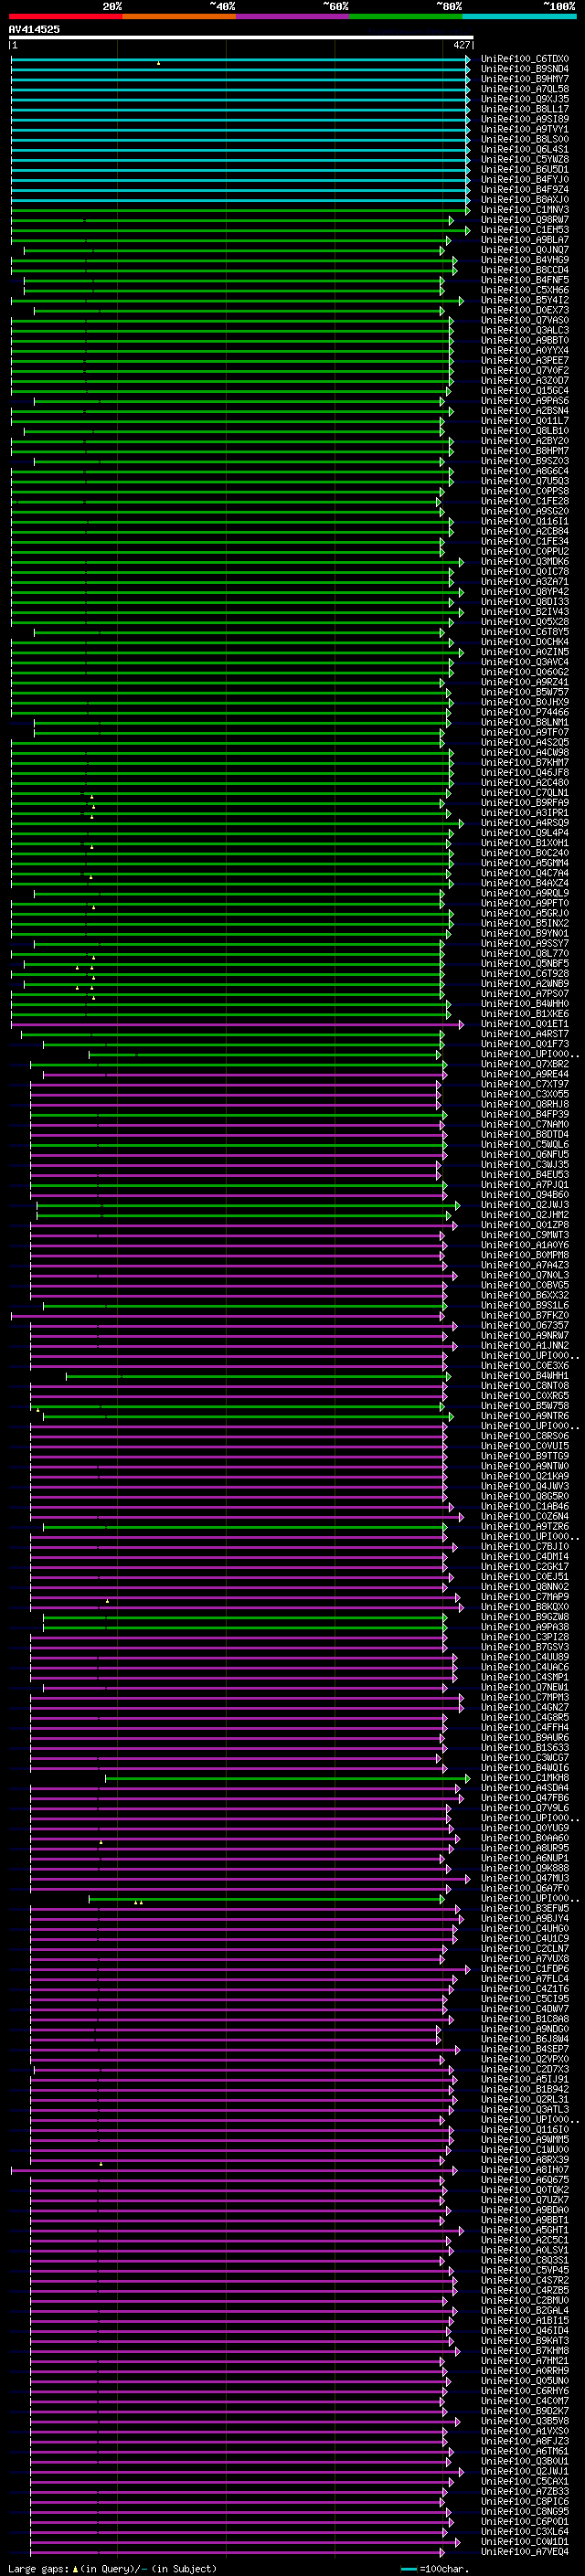Click the UniRef100_Q2JHM2 label
This screenshot has width=585, height=2576.
pyautogui.click(x=525, y=1215)
